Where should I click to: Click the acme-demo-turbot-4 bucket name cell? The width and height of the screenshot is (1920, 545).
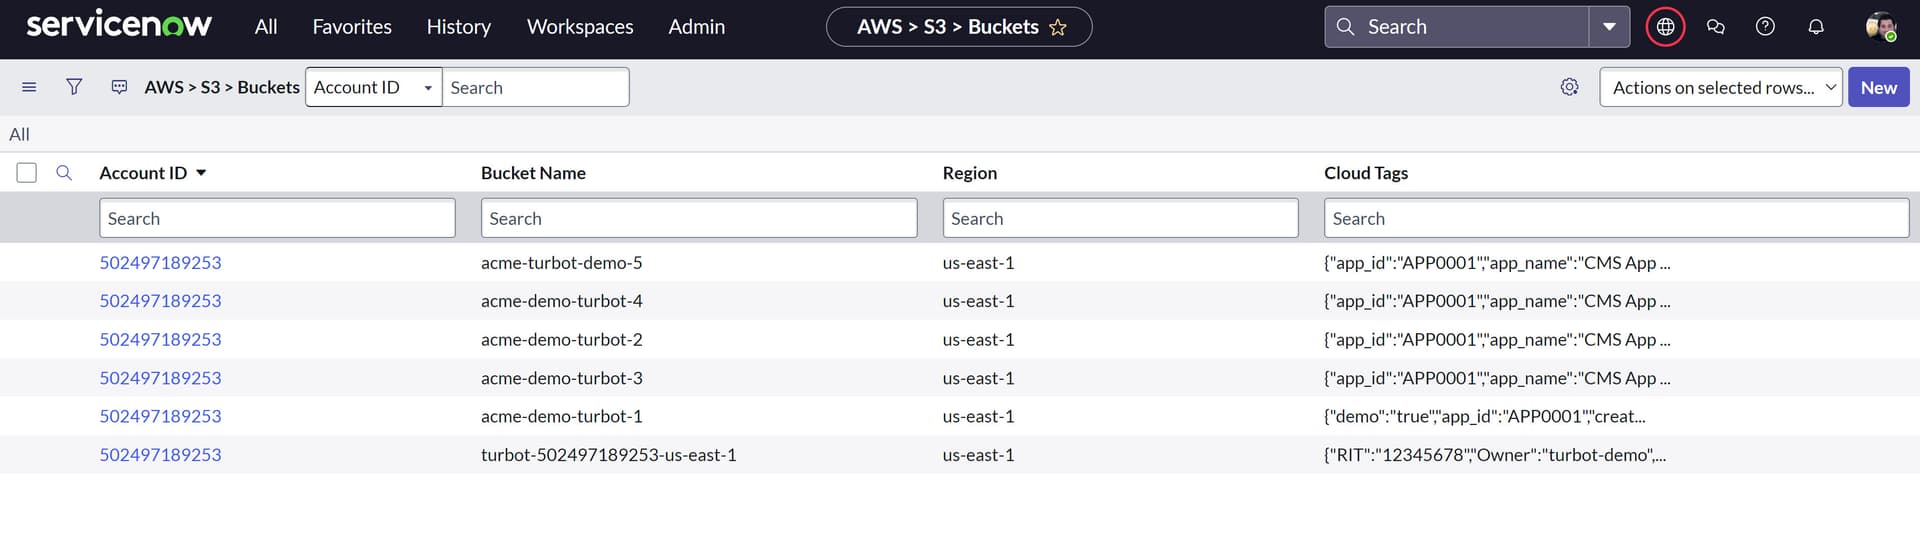click(x=561, y=301)
